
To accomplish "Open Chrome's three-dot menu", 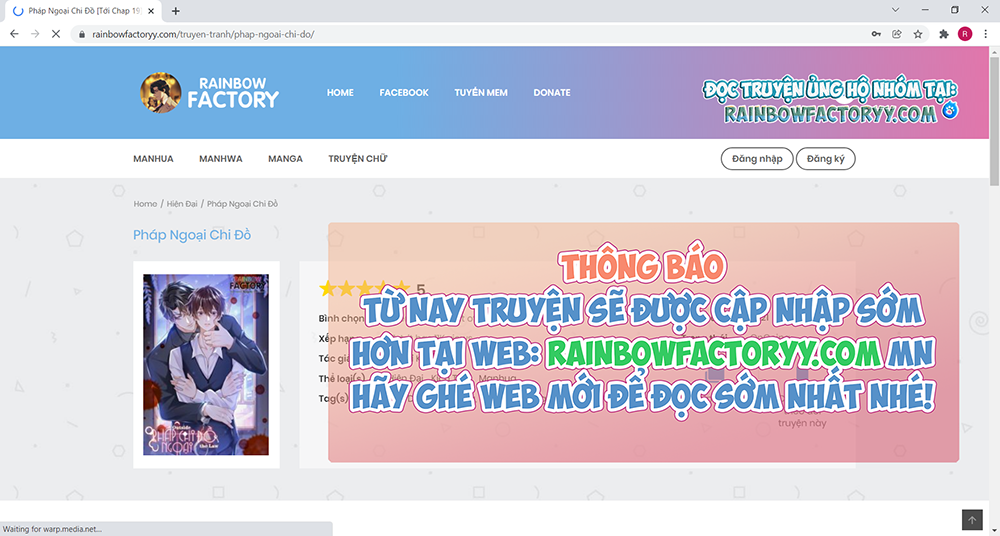I will 986,33.
